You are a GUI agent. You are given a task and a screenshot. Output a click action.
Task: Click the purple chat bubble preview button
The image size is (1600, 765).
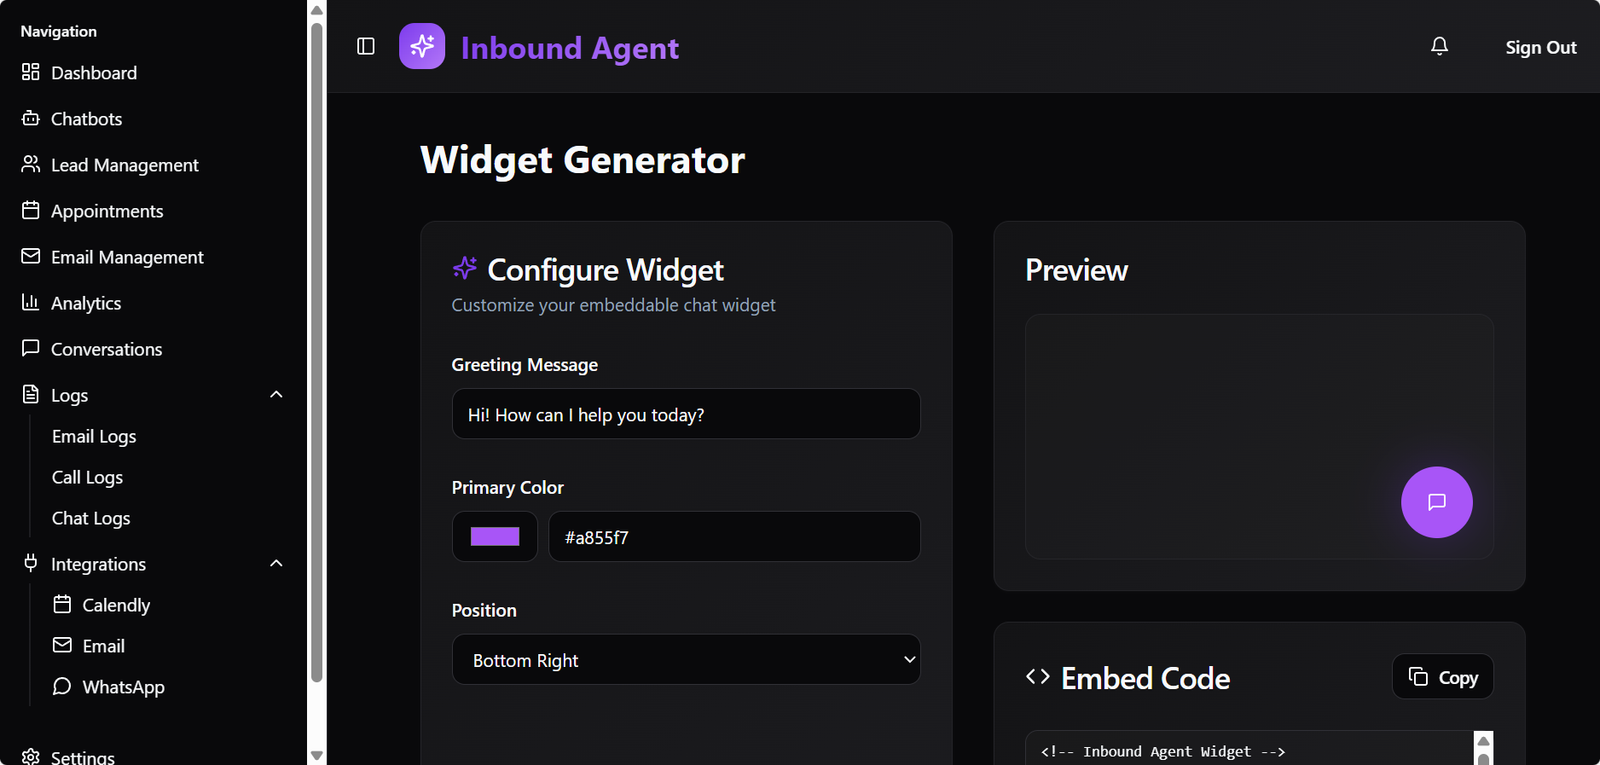click(x=1436, y=502)
